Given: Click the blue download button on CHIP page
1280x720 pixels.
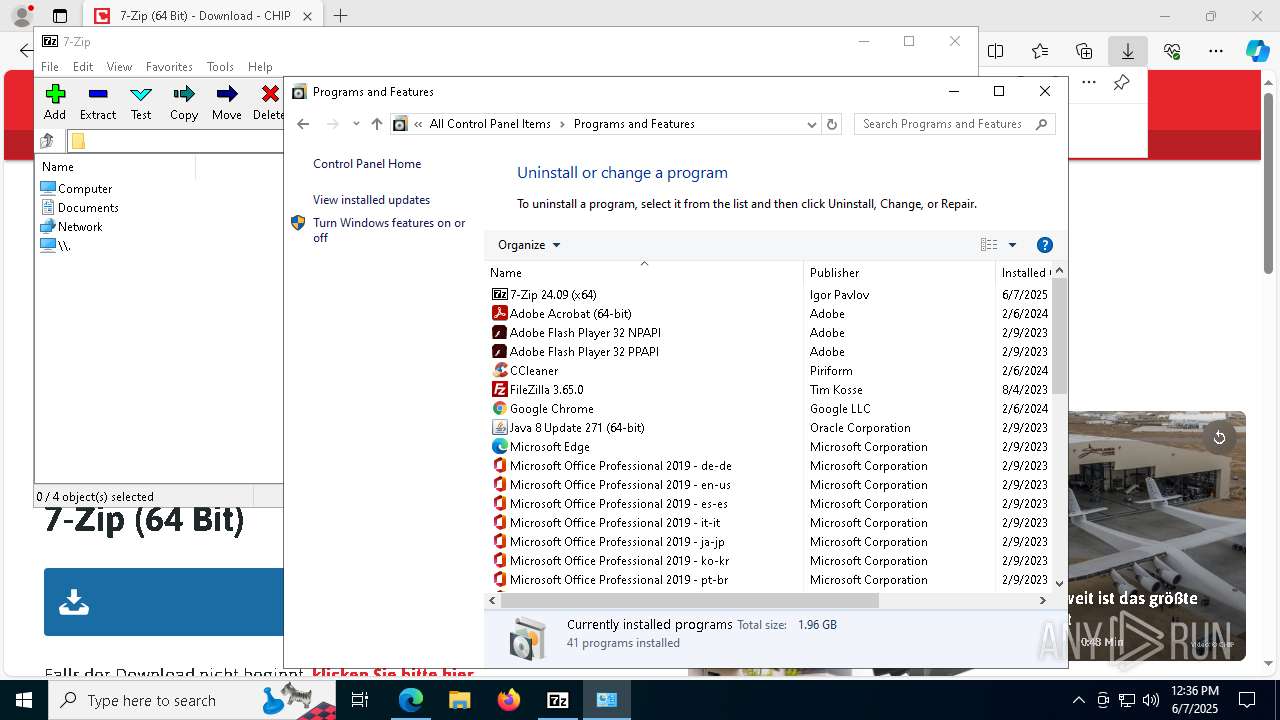Looking at the screenshot, I should coord(163,602).
